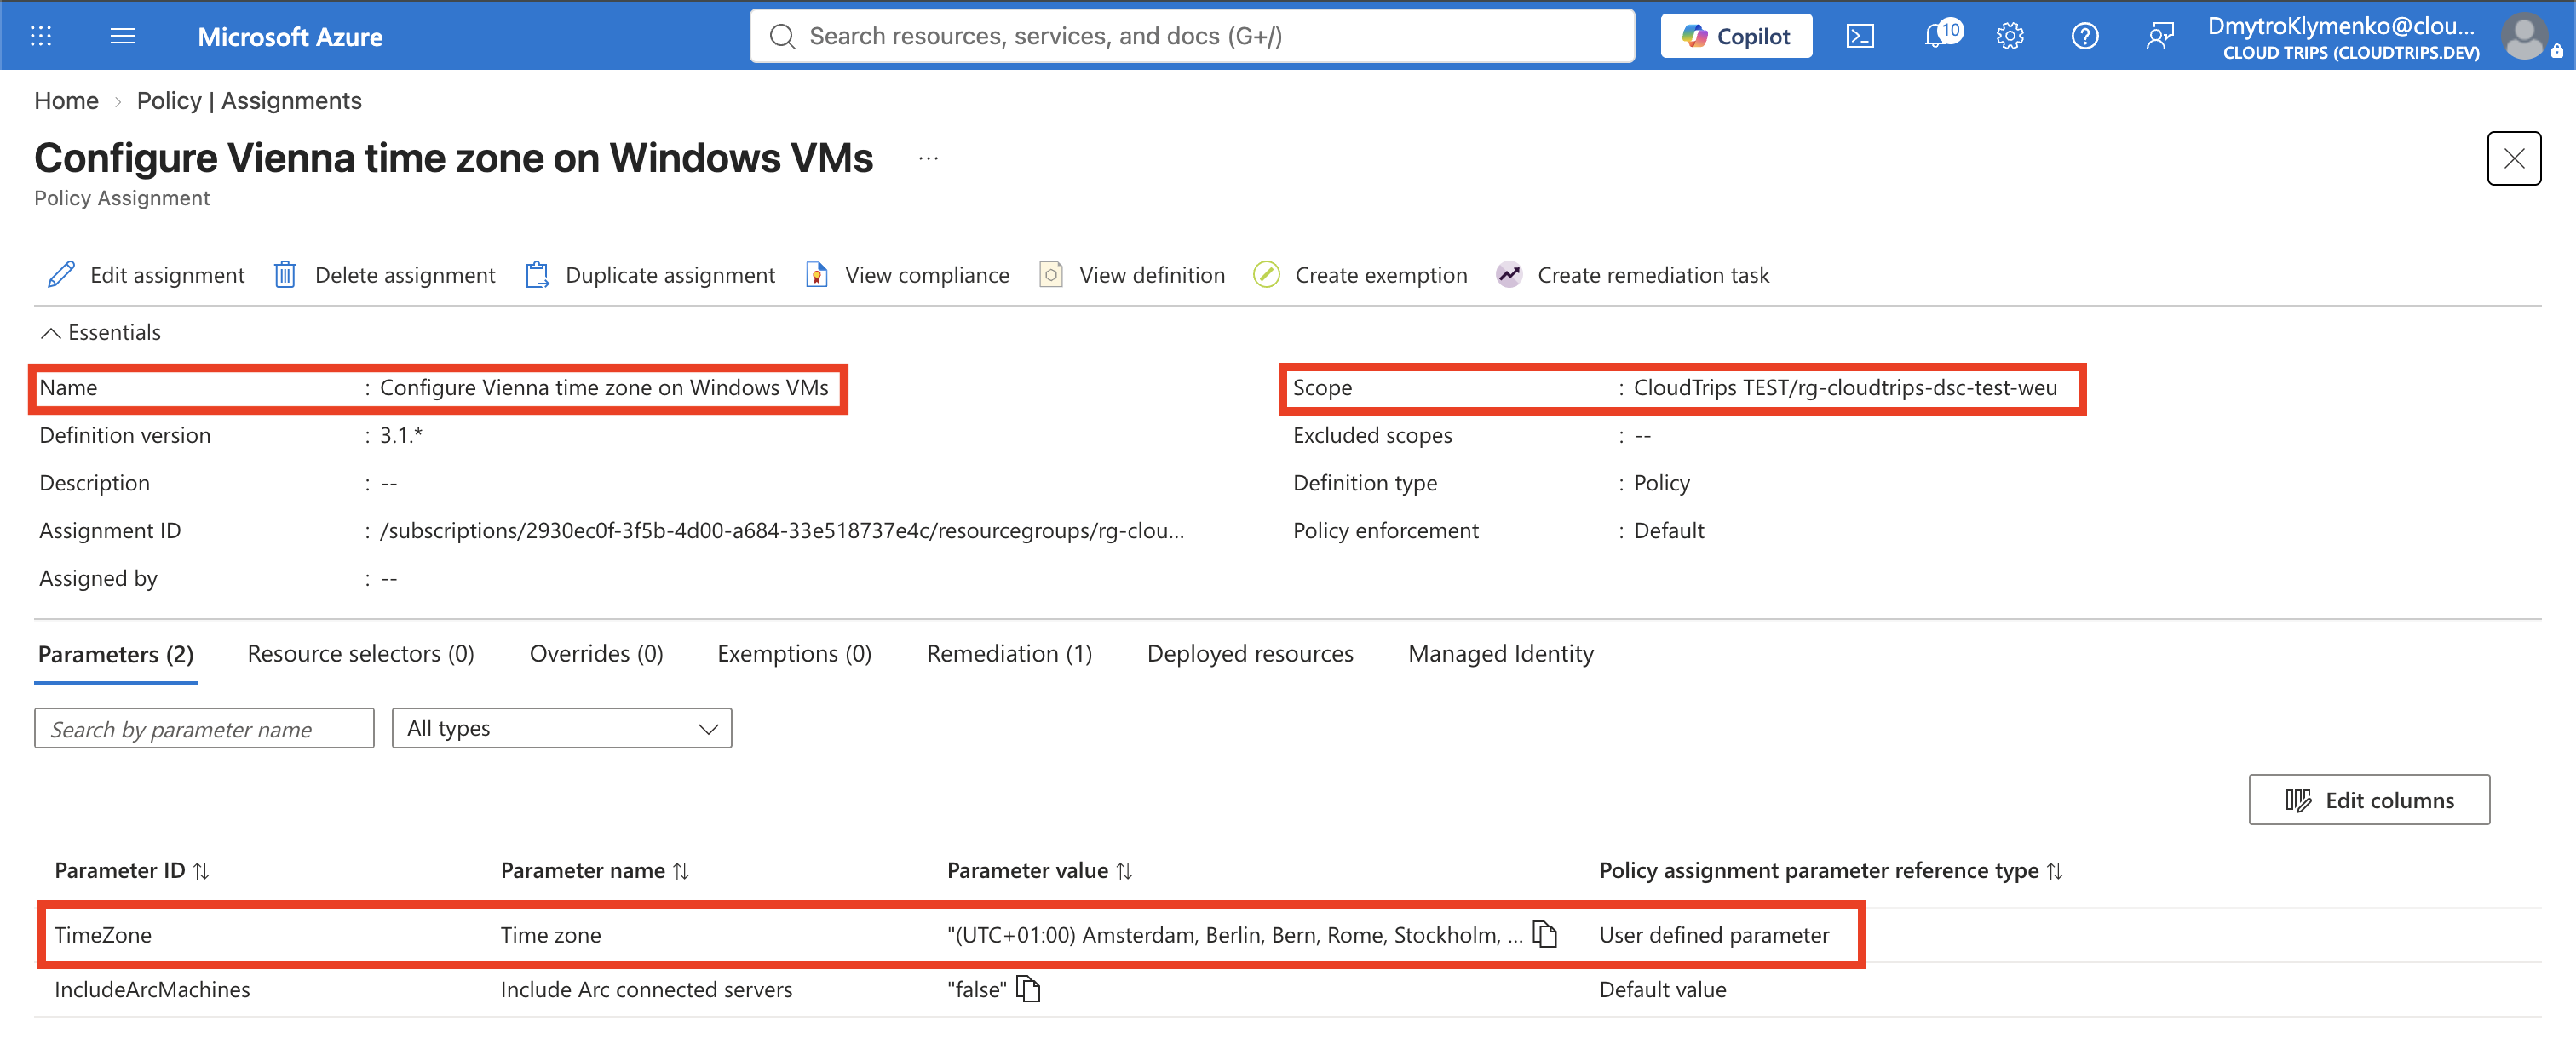
Task: Click the Create remediation task chart icon
Action: 1508,275
